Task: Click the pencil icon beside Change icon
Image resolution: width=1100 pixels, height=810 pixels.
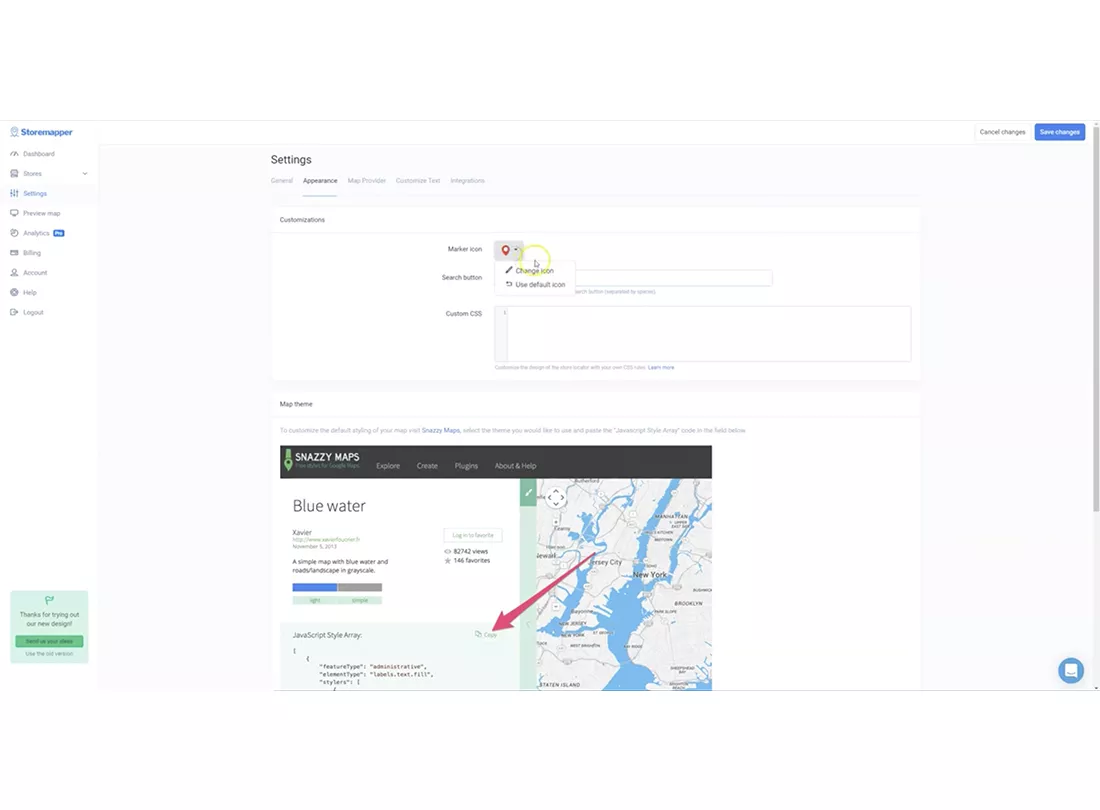Action: tap(509, 270)
